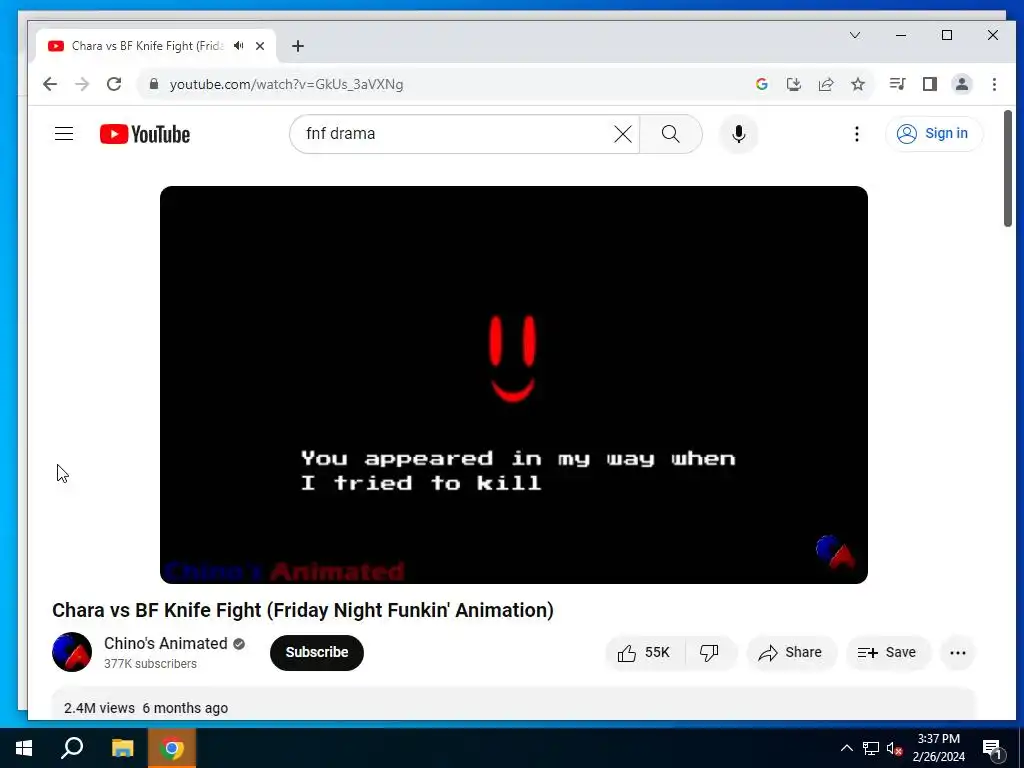This screenshot has height=768, width=1024.
Task: Click the Google icon in address bar
Action: [761, 84]
